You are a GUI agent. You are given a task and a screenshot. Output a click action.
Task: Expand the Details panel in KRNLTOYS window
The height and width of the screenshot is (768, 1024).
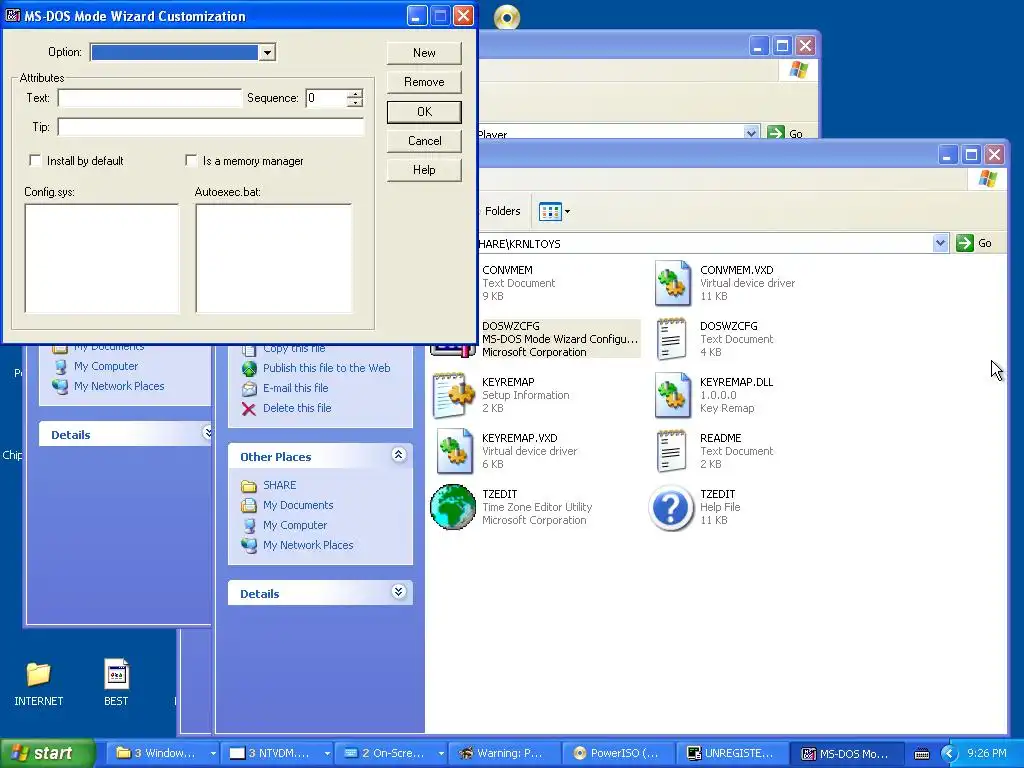coord(398,592)
